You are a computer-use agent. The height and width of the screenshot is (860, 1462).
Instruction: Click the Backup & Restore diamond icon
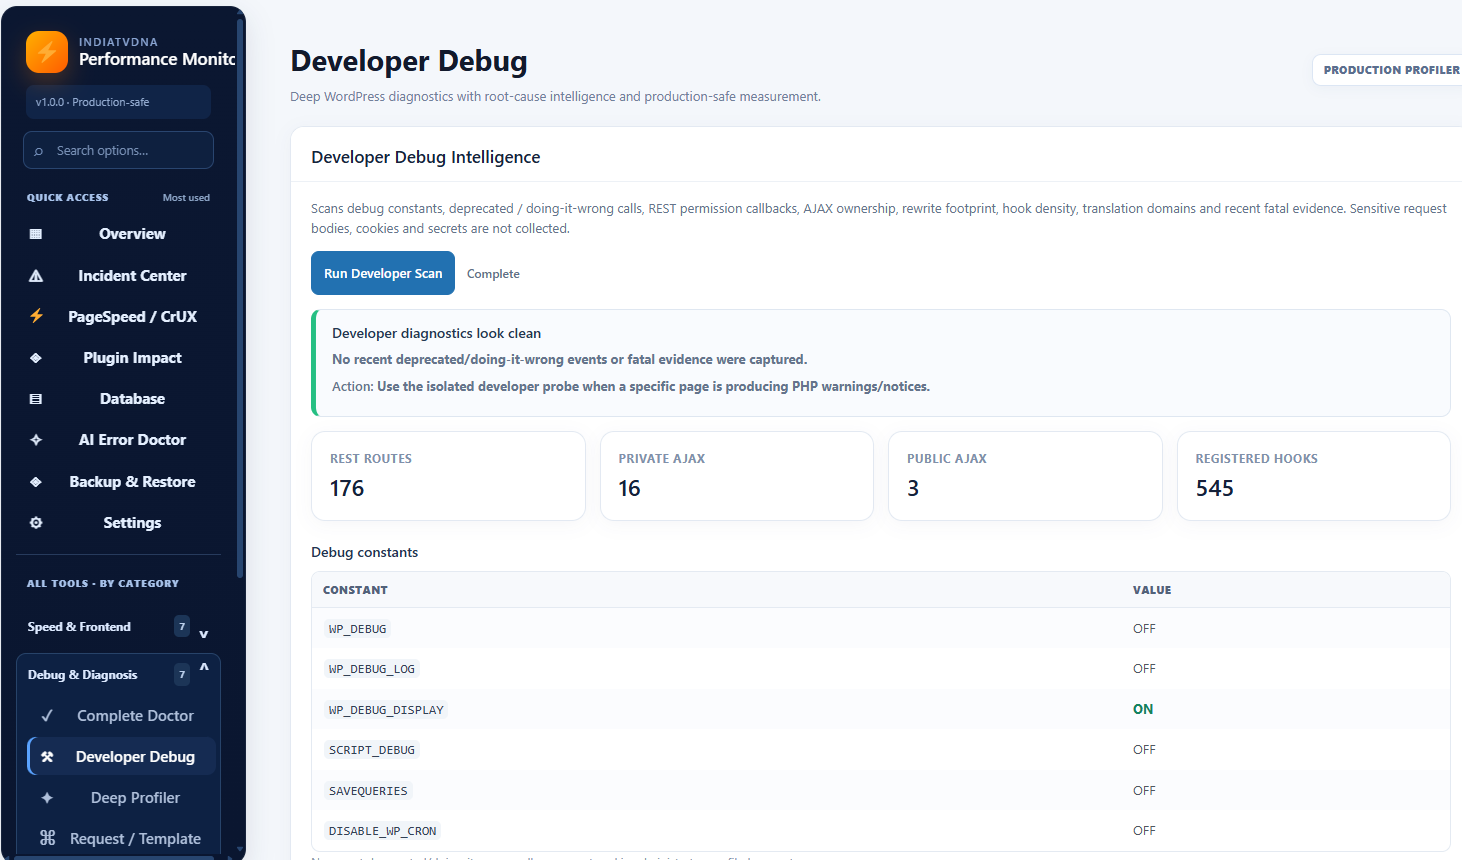(36, 482)
